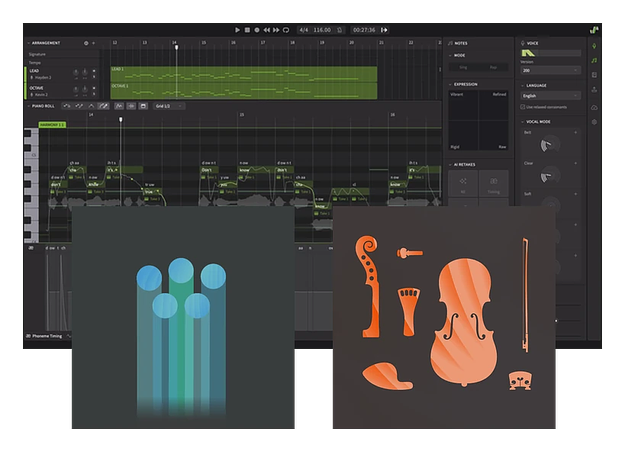Click the voice database thumbnail in Voice panel
The image size is (625, 452).
point(529,53)
